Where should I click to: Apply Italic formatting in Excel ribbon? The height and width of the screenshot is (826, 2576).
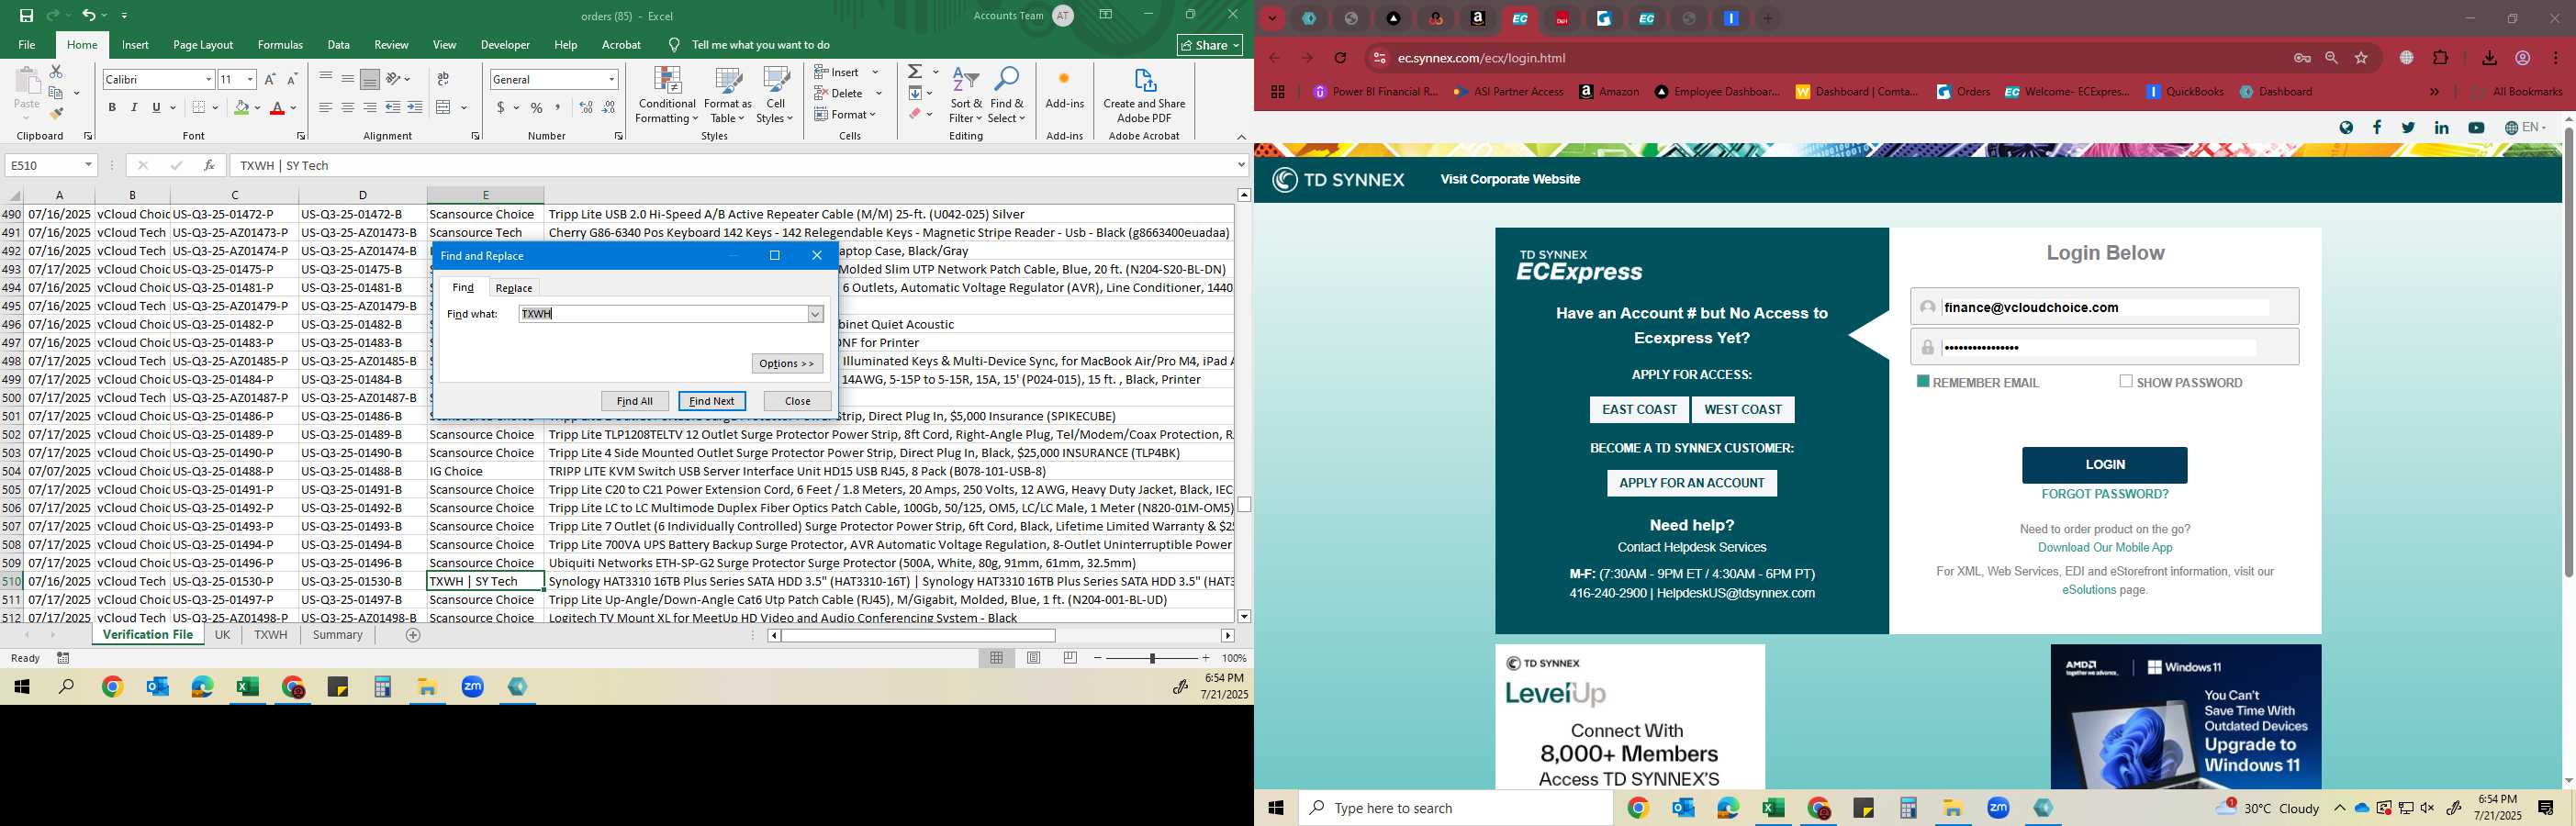pyautogui.click(x=134, y=108)
